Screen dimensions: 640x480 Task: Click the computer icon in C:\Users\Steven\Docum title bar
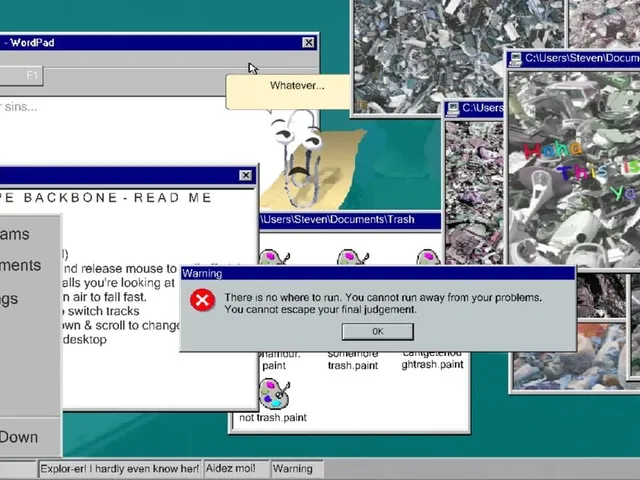tap(516, 59)
